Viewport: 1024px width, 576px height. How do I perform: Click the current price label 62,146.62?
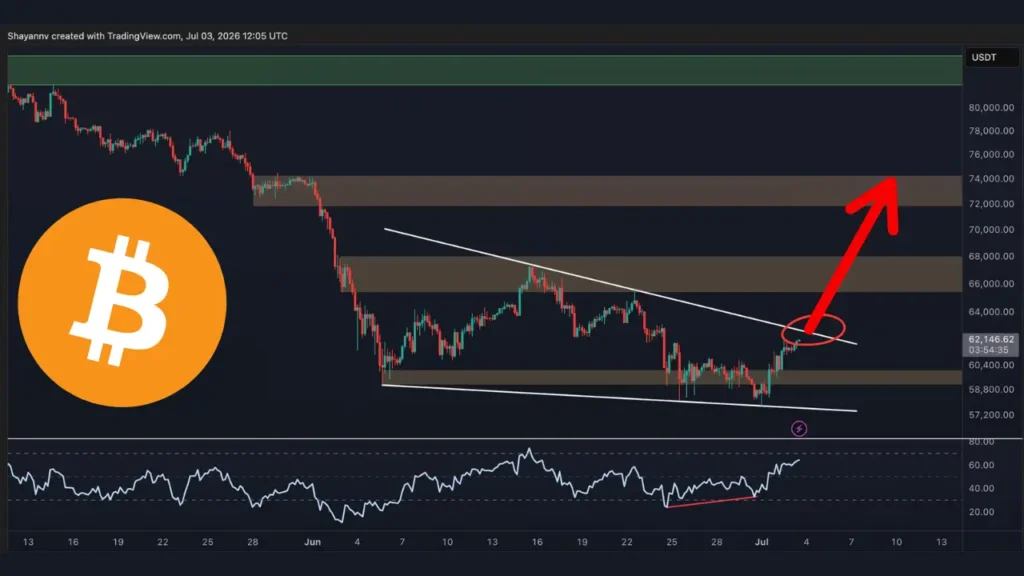pyautogui.click(x=991, y=339)
